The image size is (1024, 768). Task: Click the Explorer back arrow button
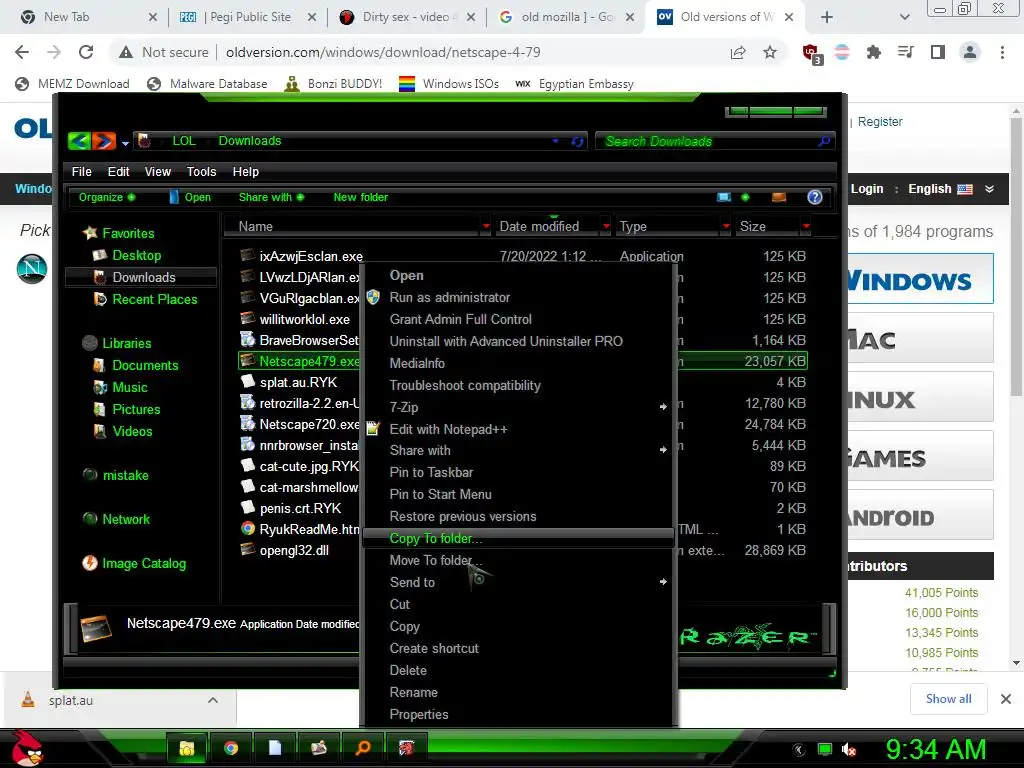[79, 140]
